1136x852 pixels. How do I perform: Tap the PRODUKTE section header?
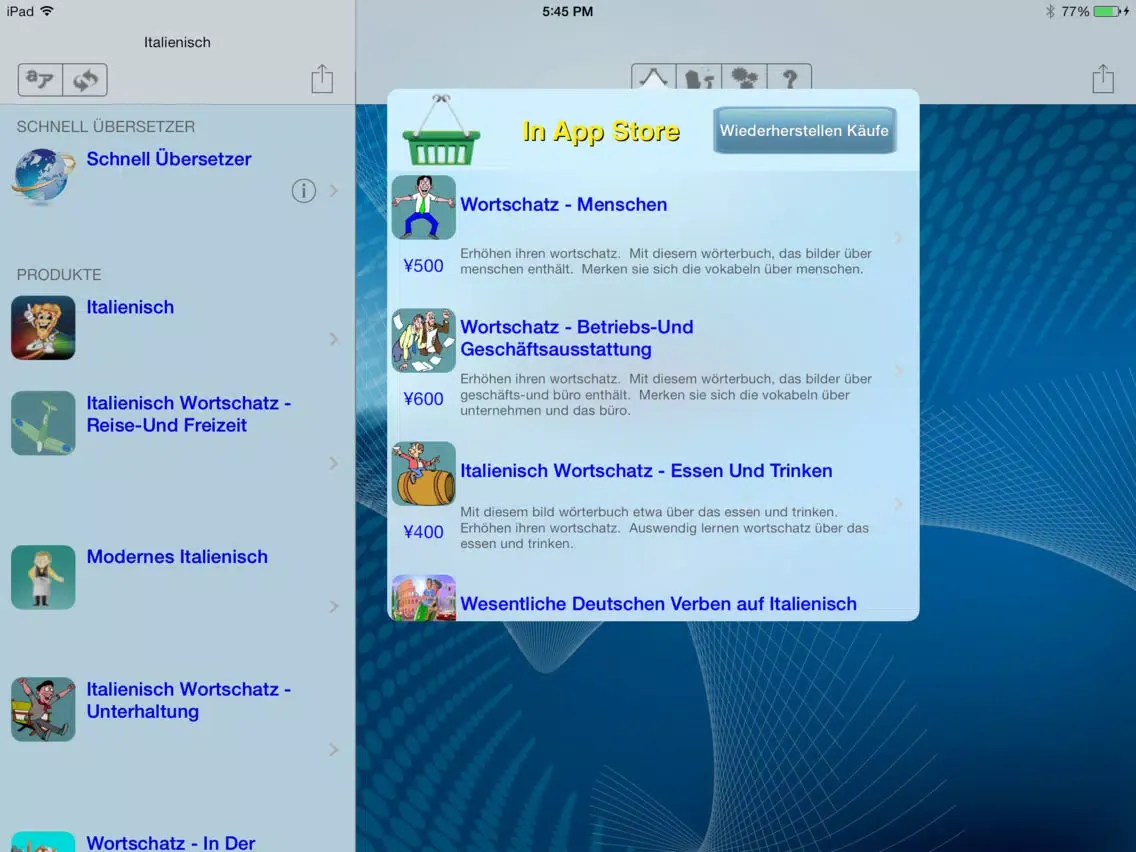click(x=59, y=275)
